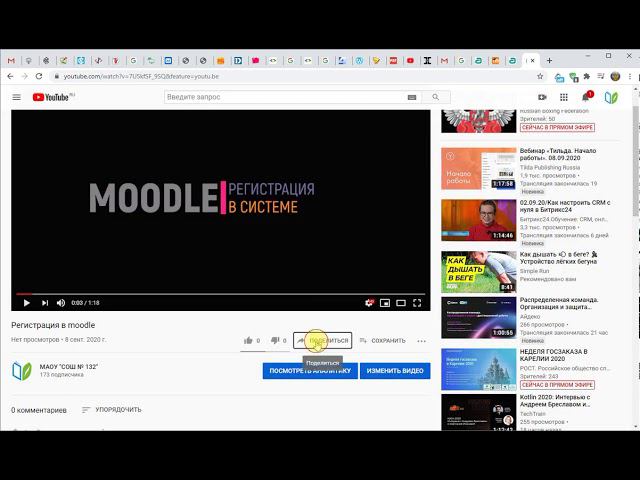Click the Поделиться share button

(x=322, y=340)
